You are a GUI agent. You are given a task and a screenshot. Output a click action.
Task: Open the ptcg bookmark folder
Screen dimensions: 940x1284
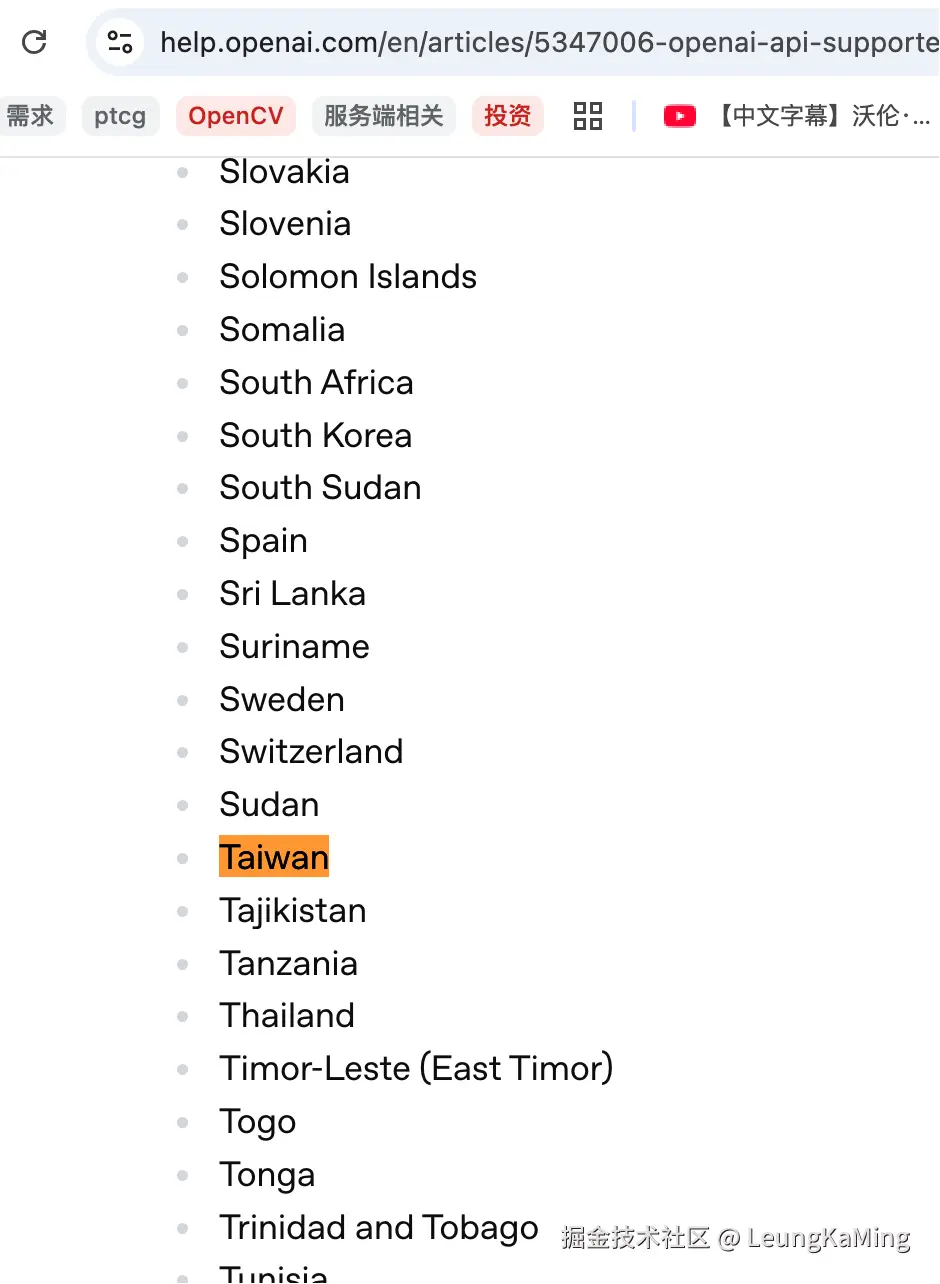(x=120, y=116)
